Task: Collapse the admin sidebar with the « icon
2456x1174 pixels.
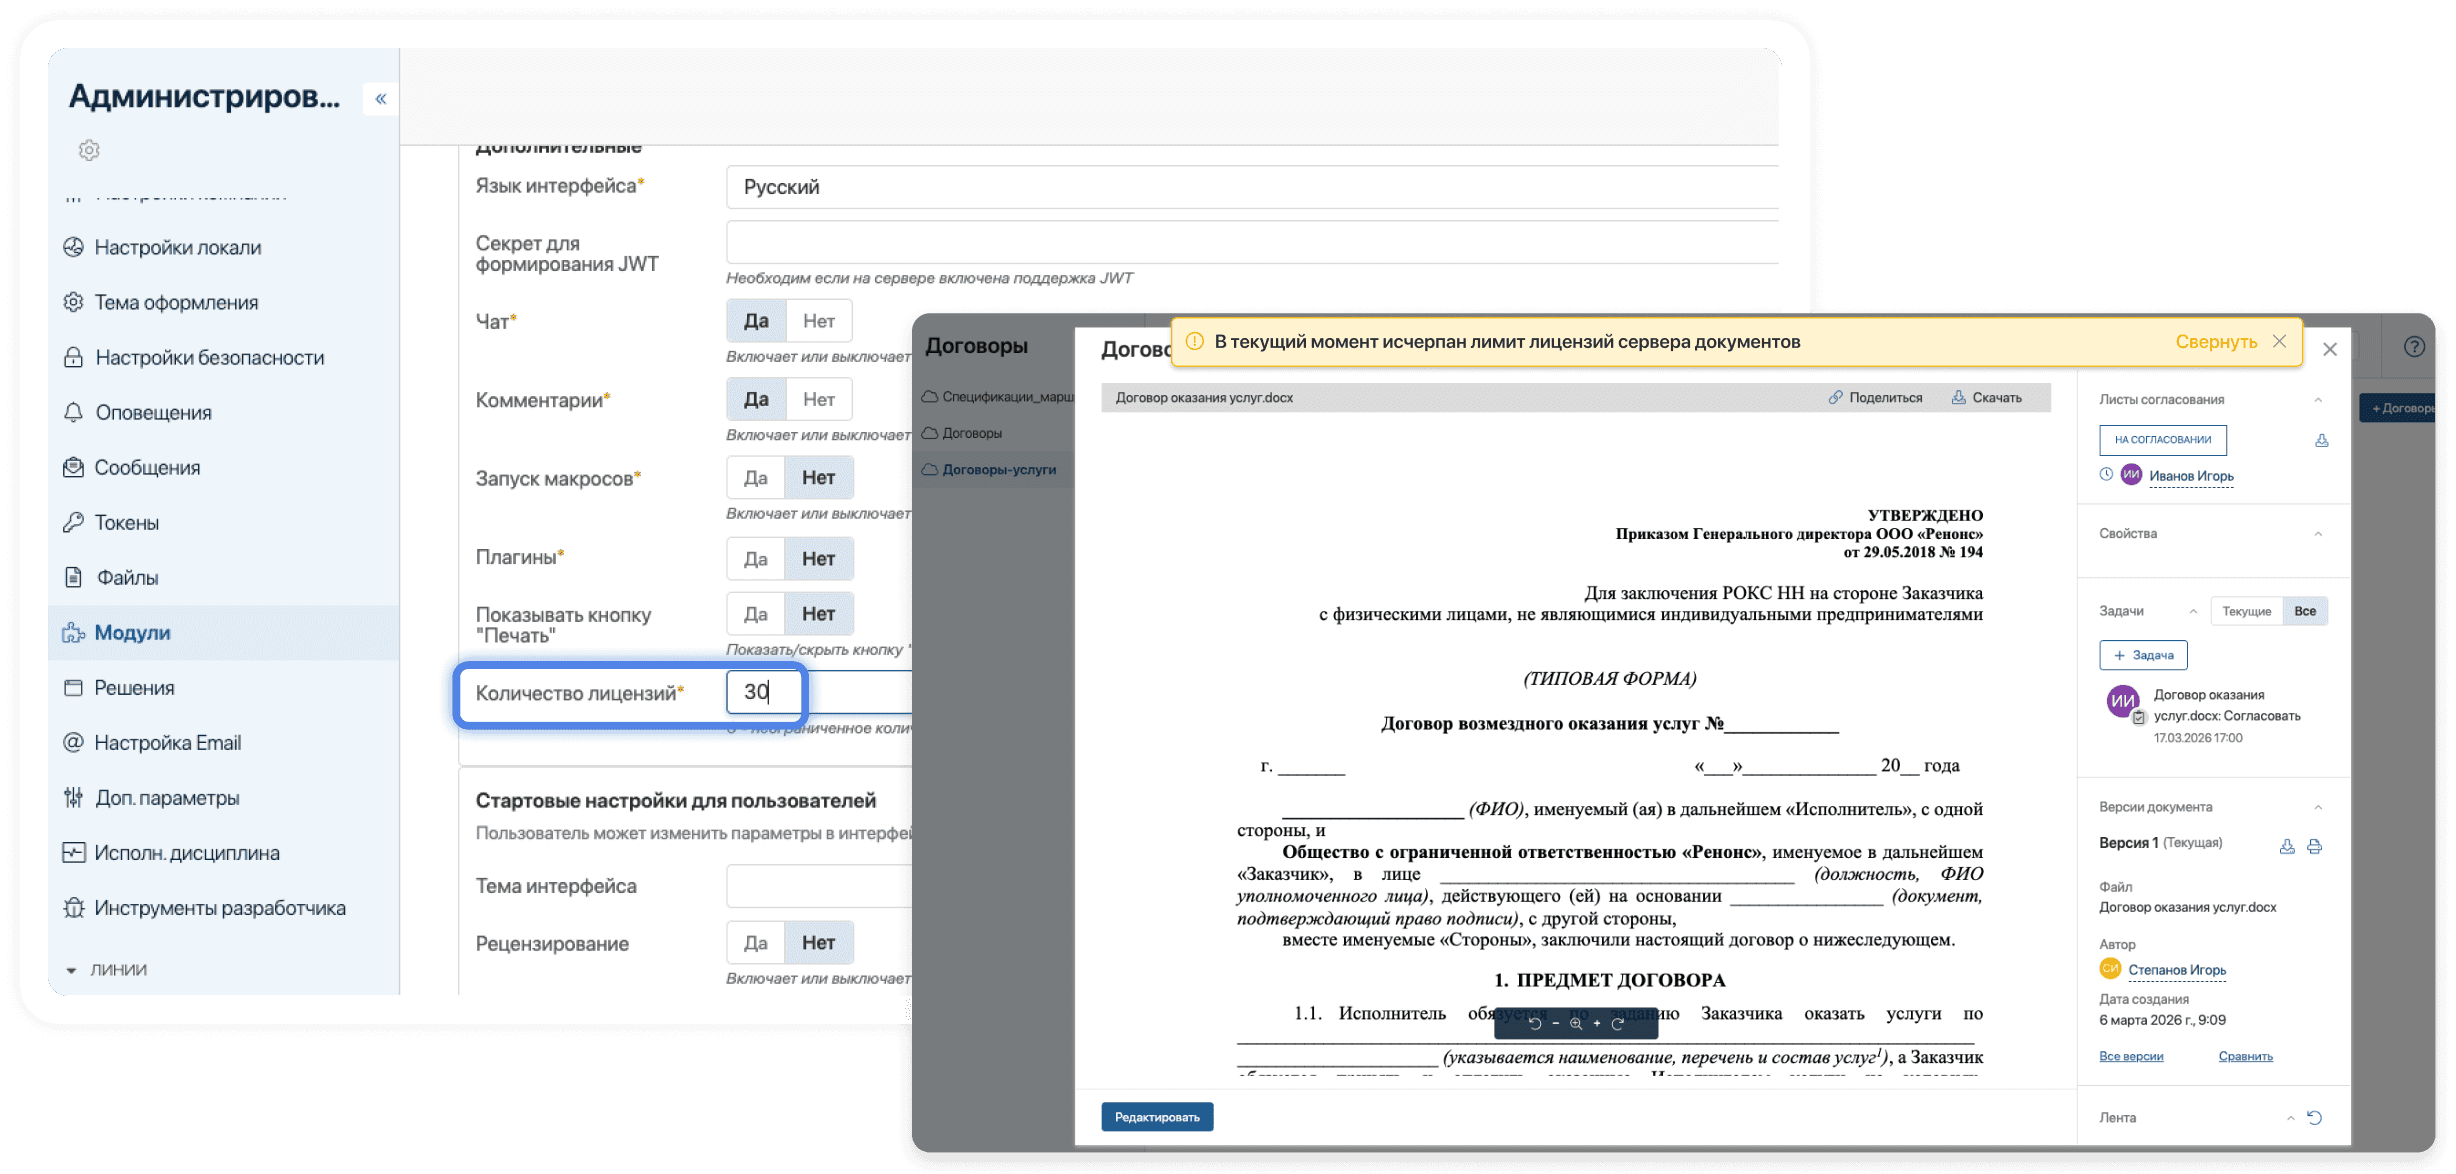Action: [380, 98]
